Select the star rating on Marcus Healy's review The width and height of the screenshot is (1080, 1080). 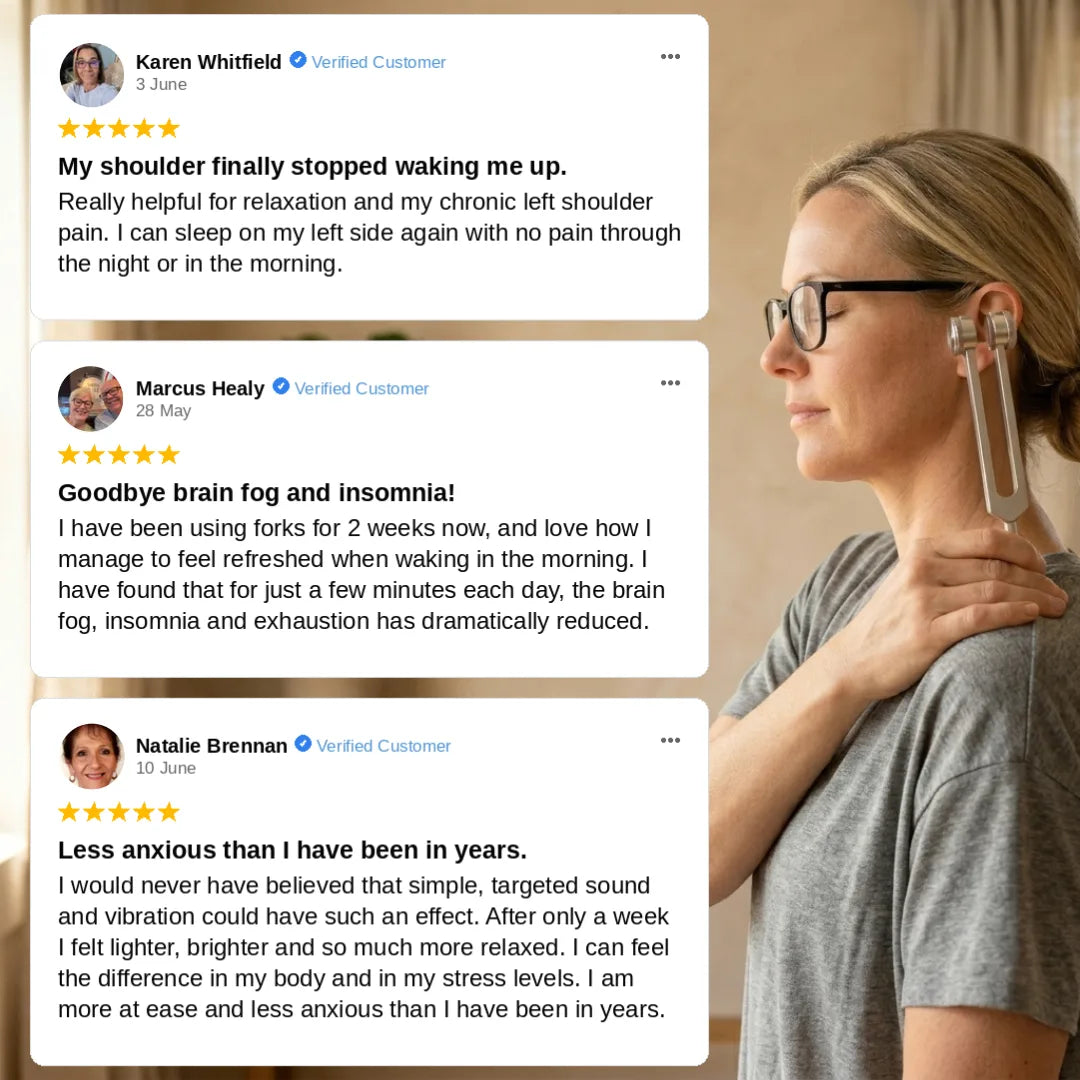coord(118,455)
